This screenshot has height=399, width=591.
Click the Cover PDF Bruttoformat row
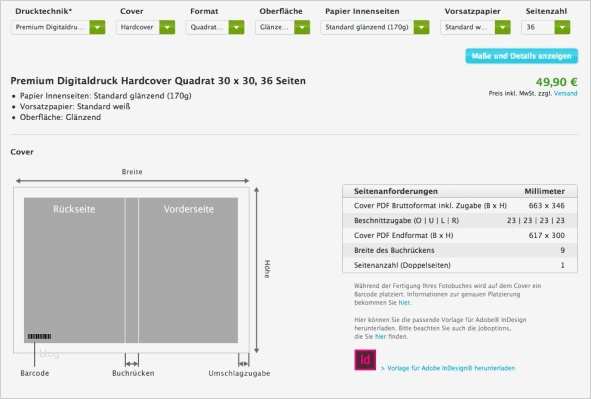point(460,206)
